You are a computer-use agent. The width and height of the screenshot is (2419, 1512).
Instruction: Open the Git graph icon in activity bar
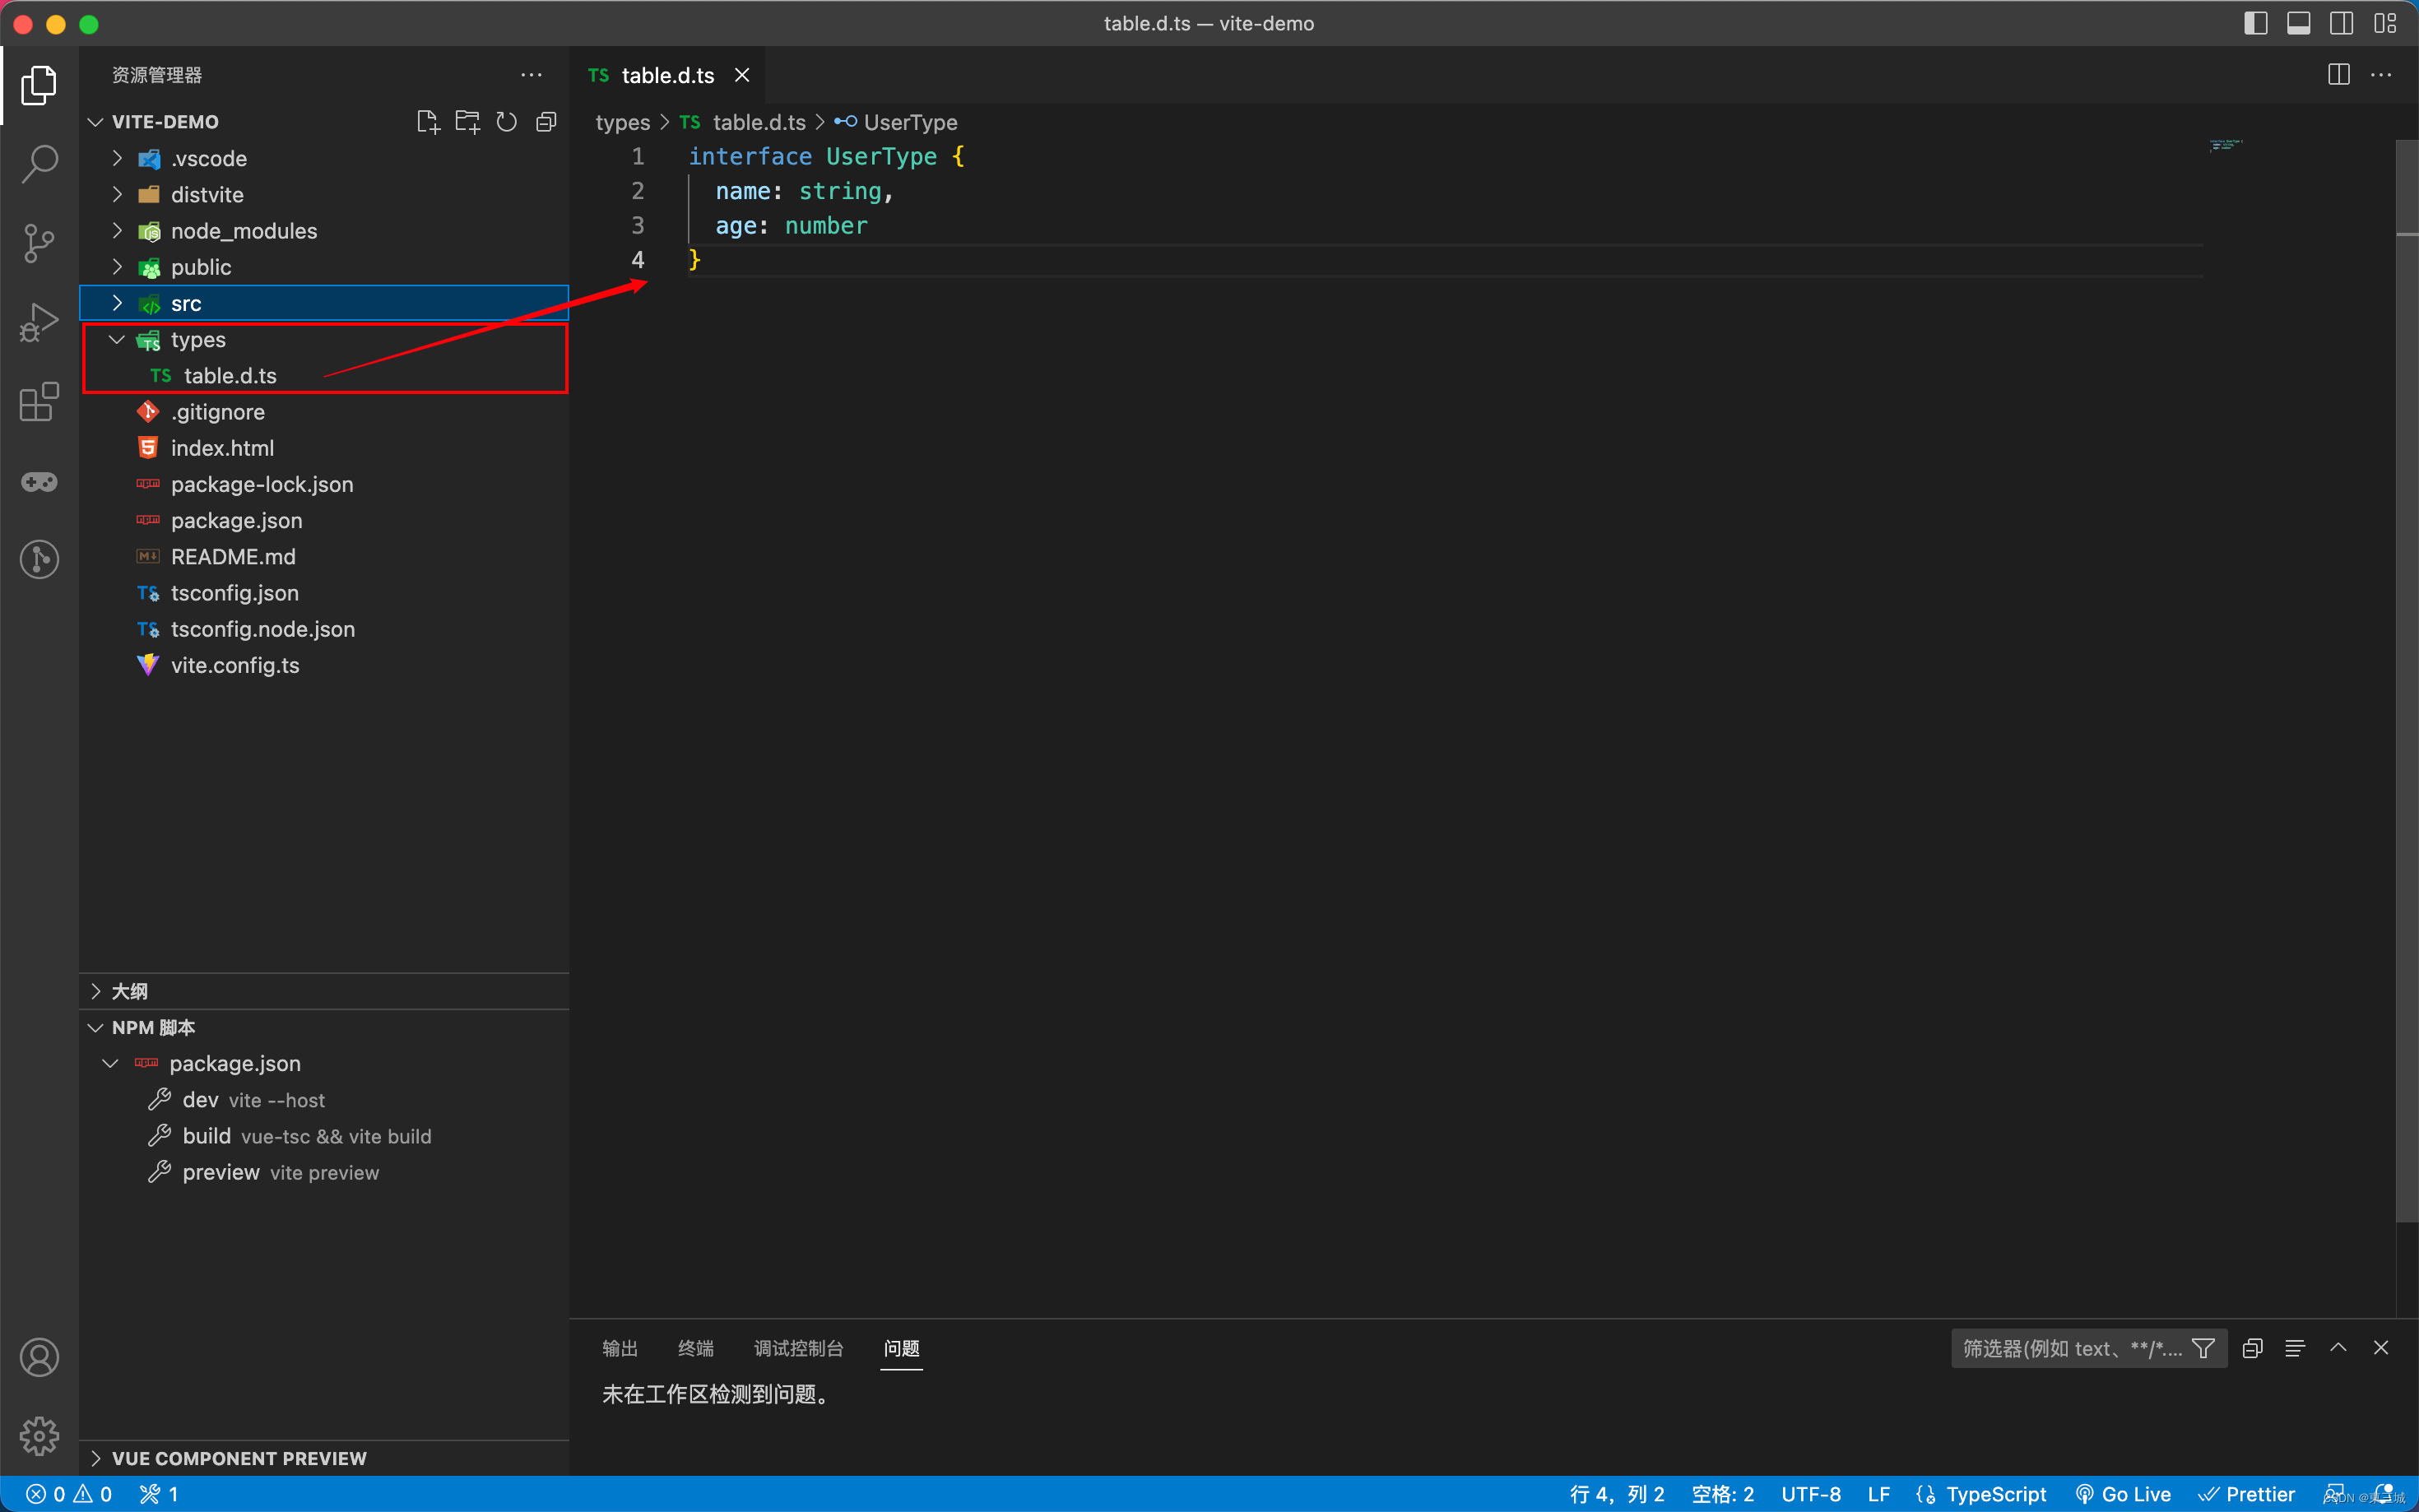tap(39, 559)
